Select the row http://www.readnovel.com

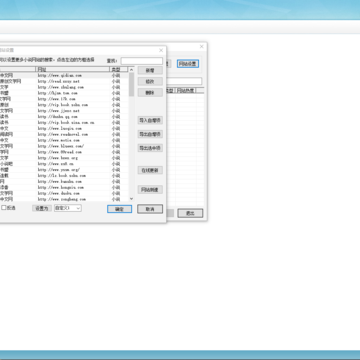click(63, 134)
